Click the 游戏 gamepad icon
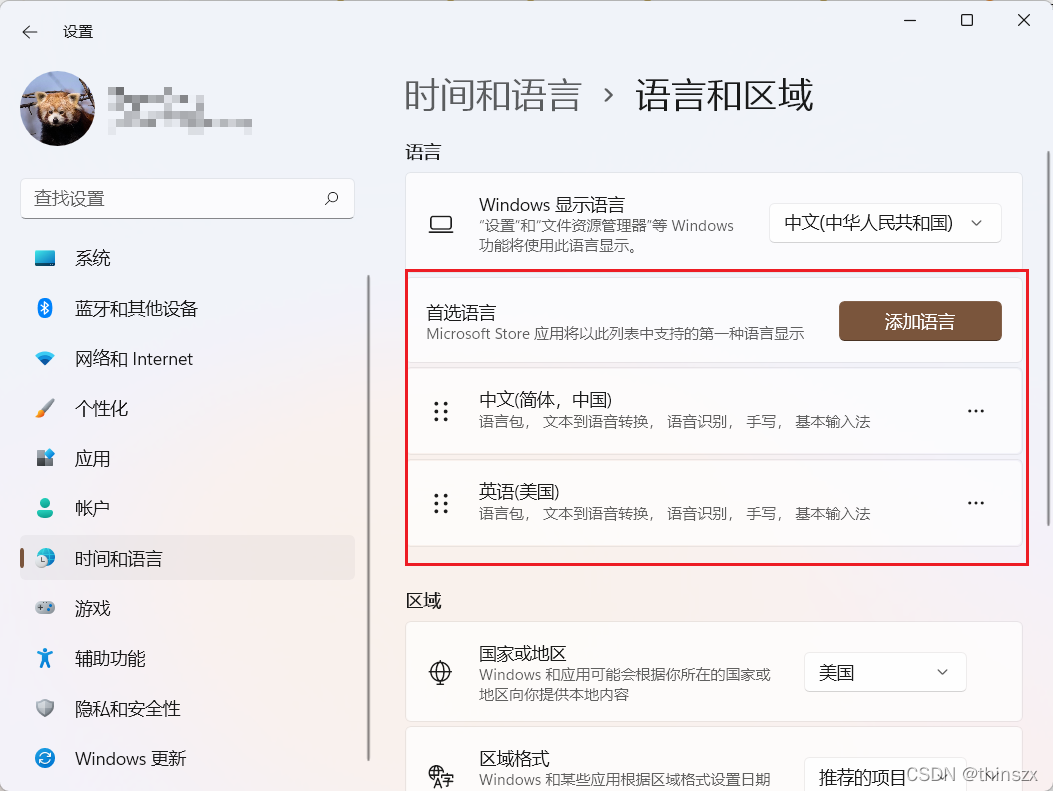This screenshot has width=1053, height=791. [x=45, y=608]
